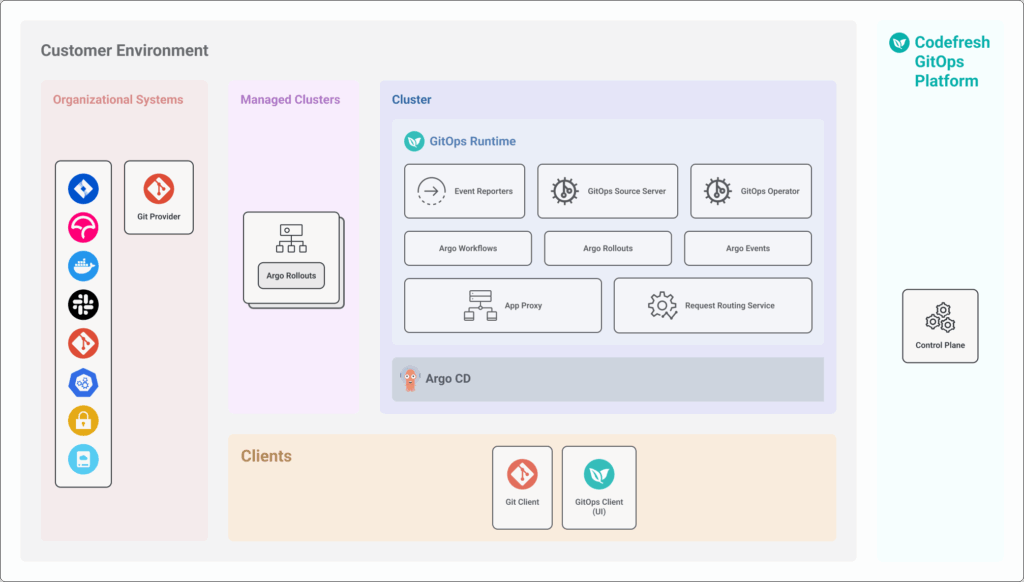Click the Argo CD octopus icon
The width and height of the screenshot is (1024, 582).
pyautogui.click(x=410, y=379)
